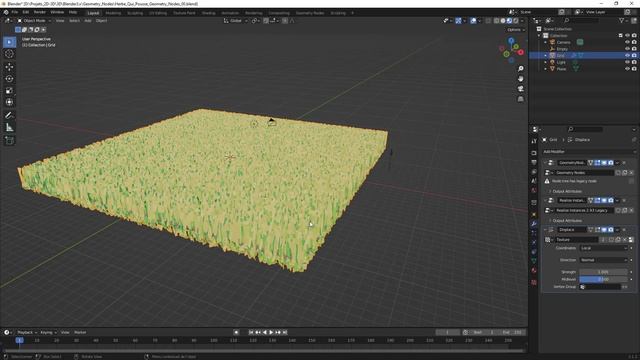The height and width of the screenshot is (360, 640).
Task: Open the Output properties tab
Action: pyautogui.click(x=534, y=162)
